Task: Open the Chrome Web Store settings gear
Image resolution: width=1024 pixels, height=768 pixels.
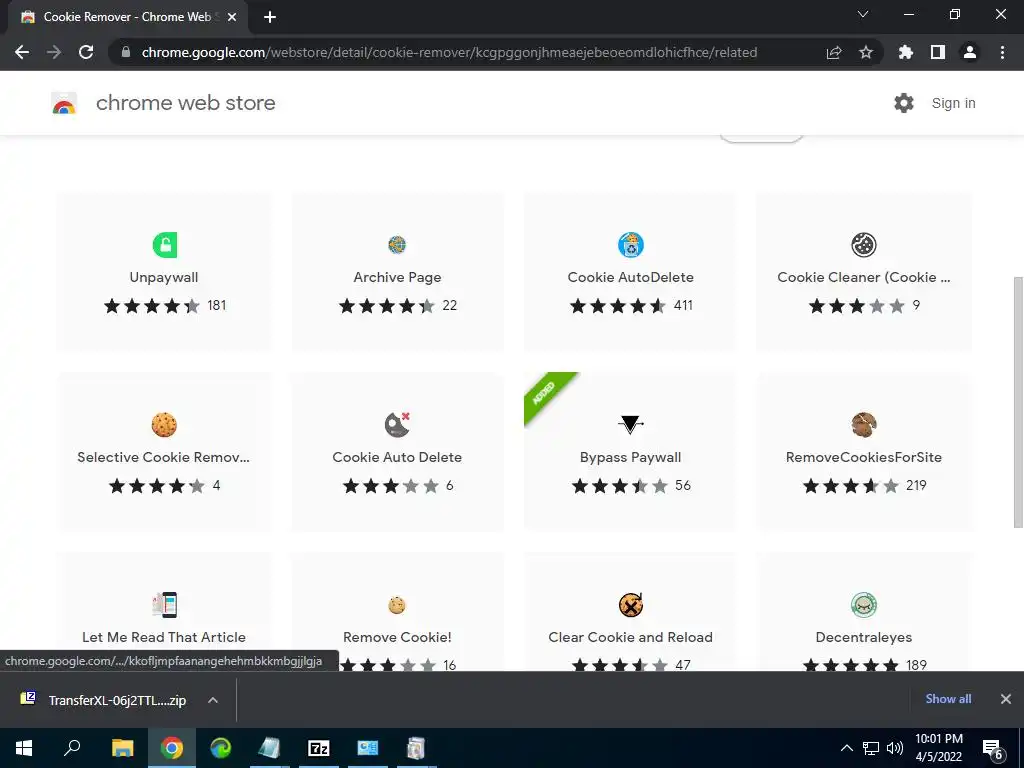Action: point(904,103)
